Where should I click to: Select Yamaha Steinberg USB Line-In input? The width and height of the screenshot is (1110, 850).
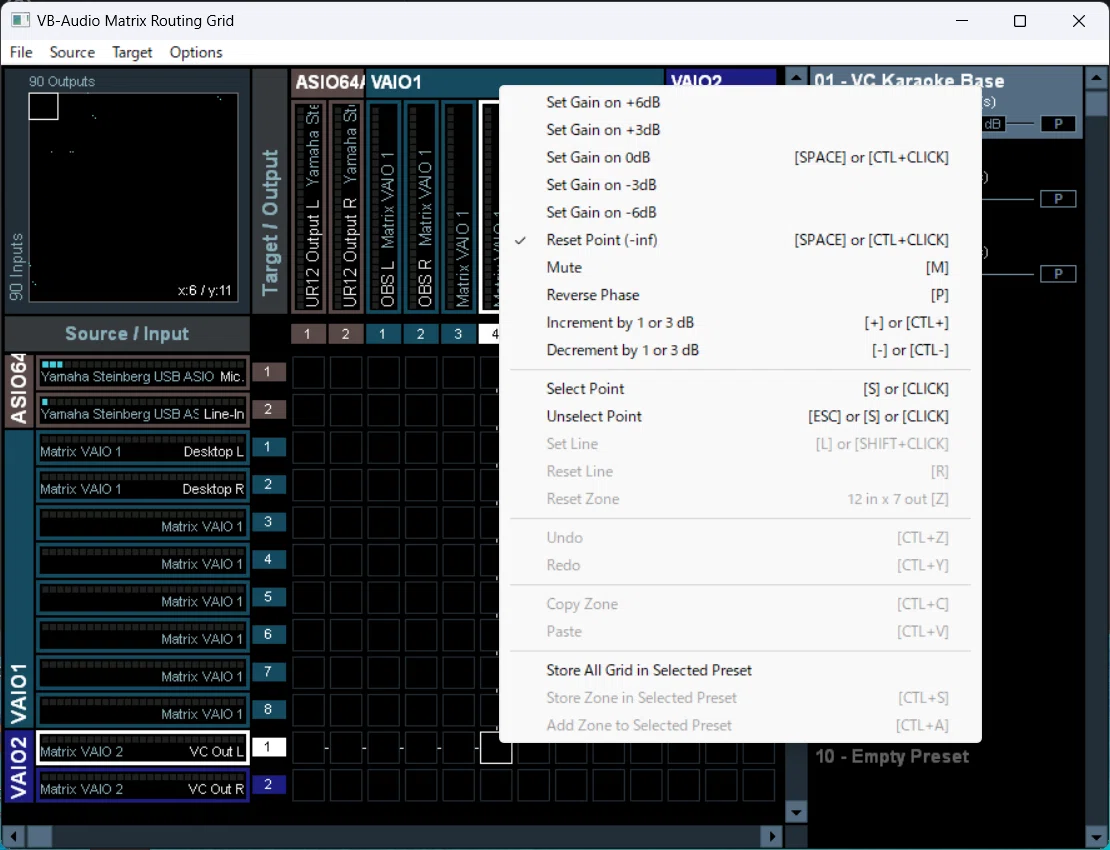142,410
